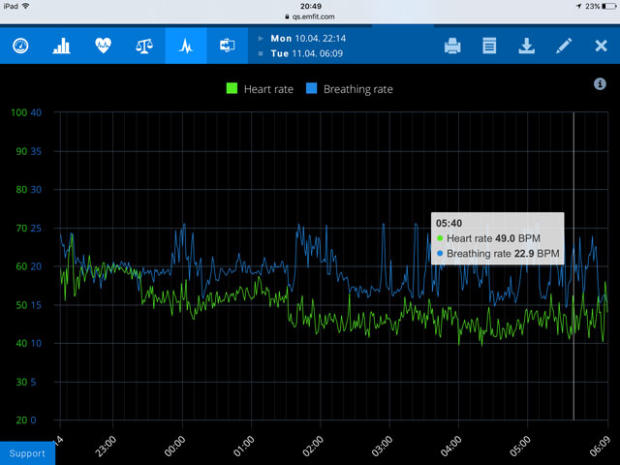Select the pulse waveform graph tab
The width and height of the screenshot is (620, 465).
click(186, 46)
